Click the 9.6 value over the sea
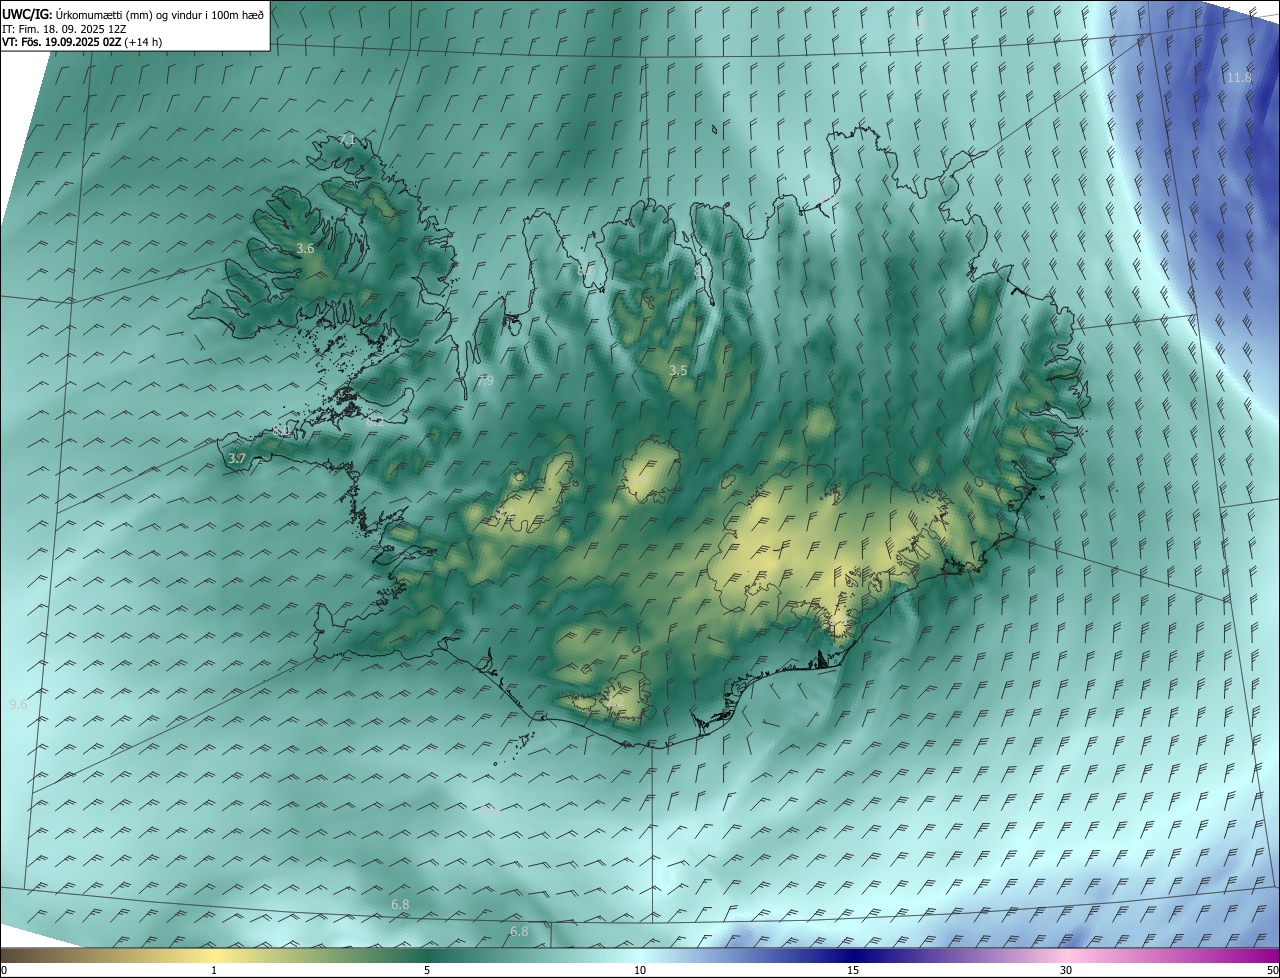1280x978 pixels. (18, 705)
